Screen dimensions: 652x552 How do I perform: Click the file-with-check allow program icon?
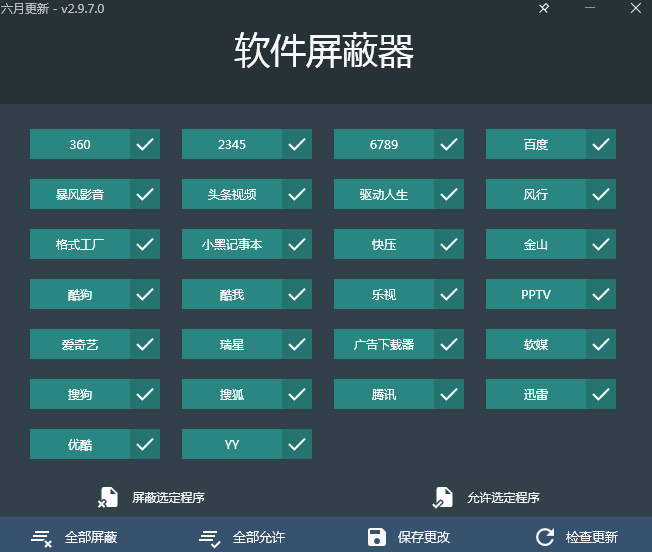(442, 498)
